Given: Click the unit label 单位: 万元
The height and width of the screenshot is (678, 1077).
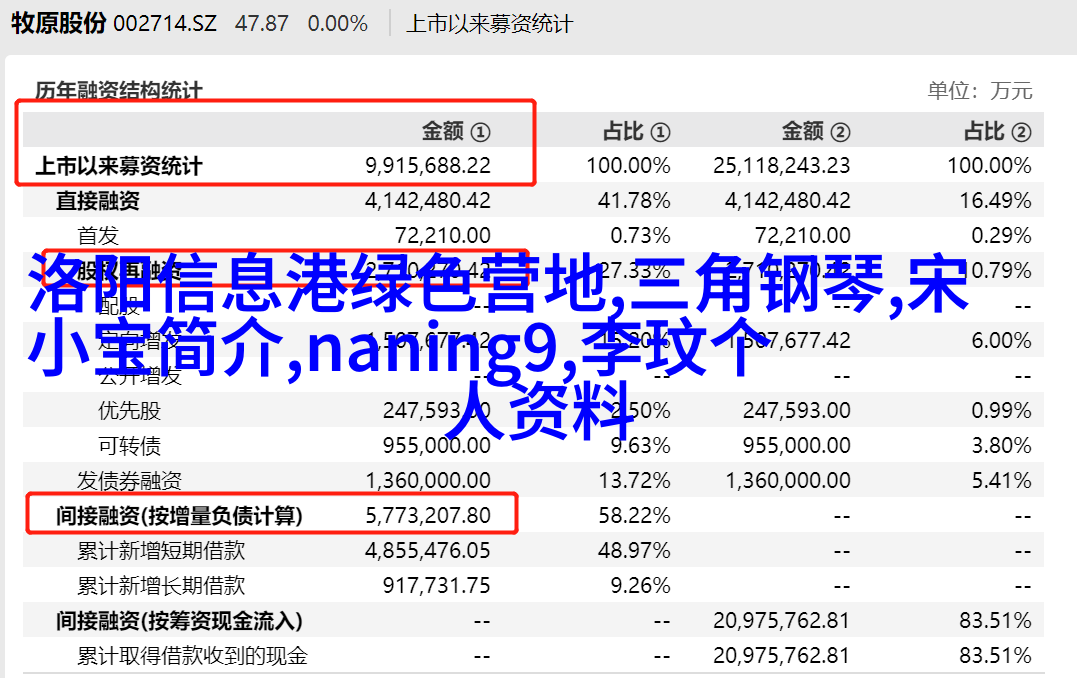Looking at the screenshot, I should tap(980, 91).
